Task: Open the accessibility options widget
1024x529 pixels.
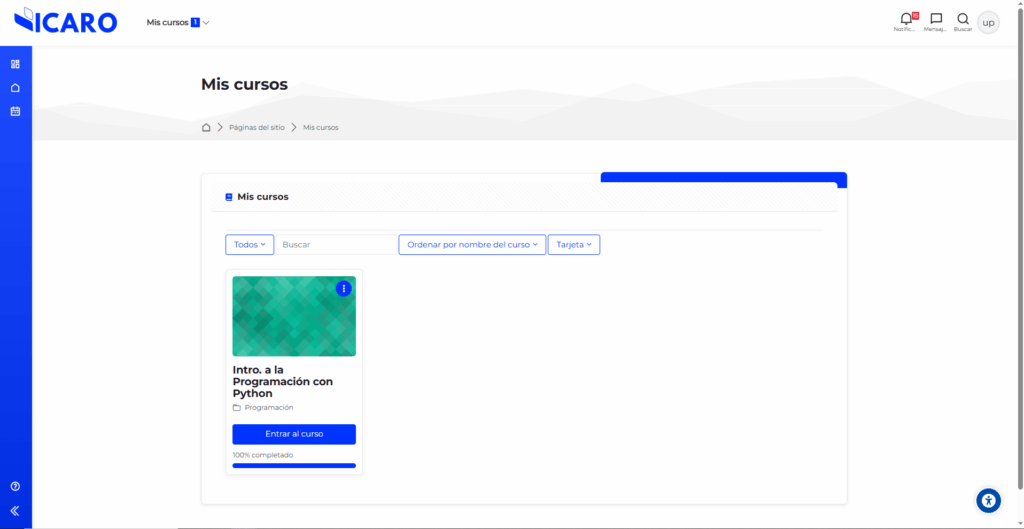Action: click(x=988, y=501)
